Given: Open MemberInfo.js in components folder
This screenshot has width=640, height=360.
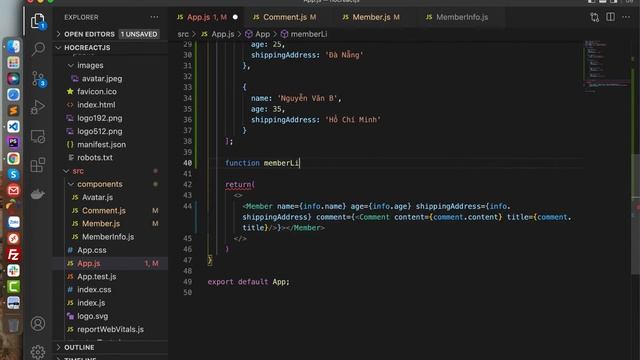Looking at the screenshot, I should coord(108,237).
